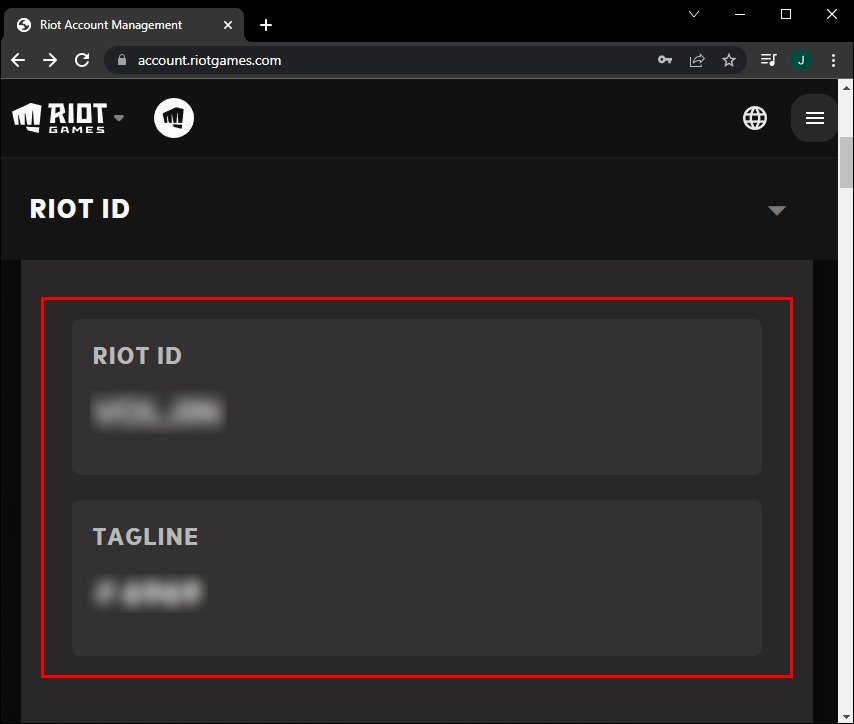The width and height of the screenshot is (854, 724).
Task: Go forward to next page
Action: click(50, 60)
